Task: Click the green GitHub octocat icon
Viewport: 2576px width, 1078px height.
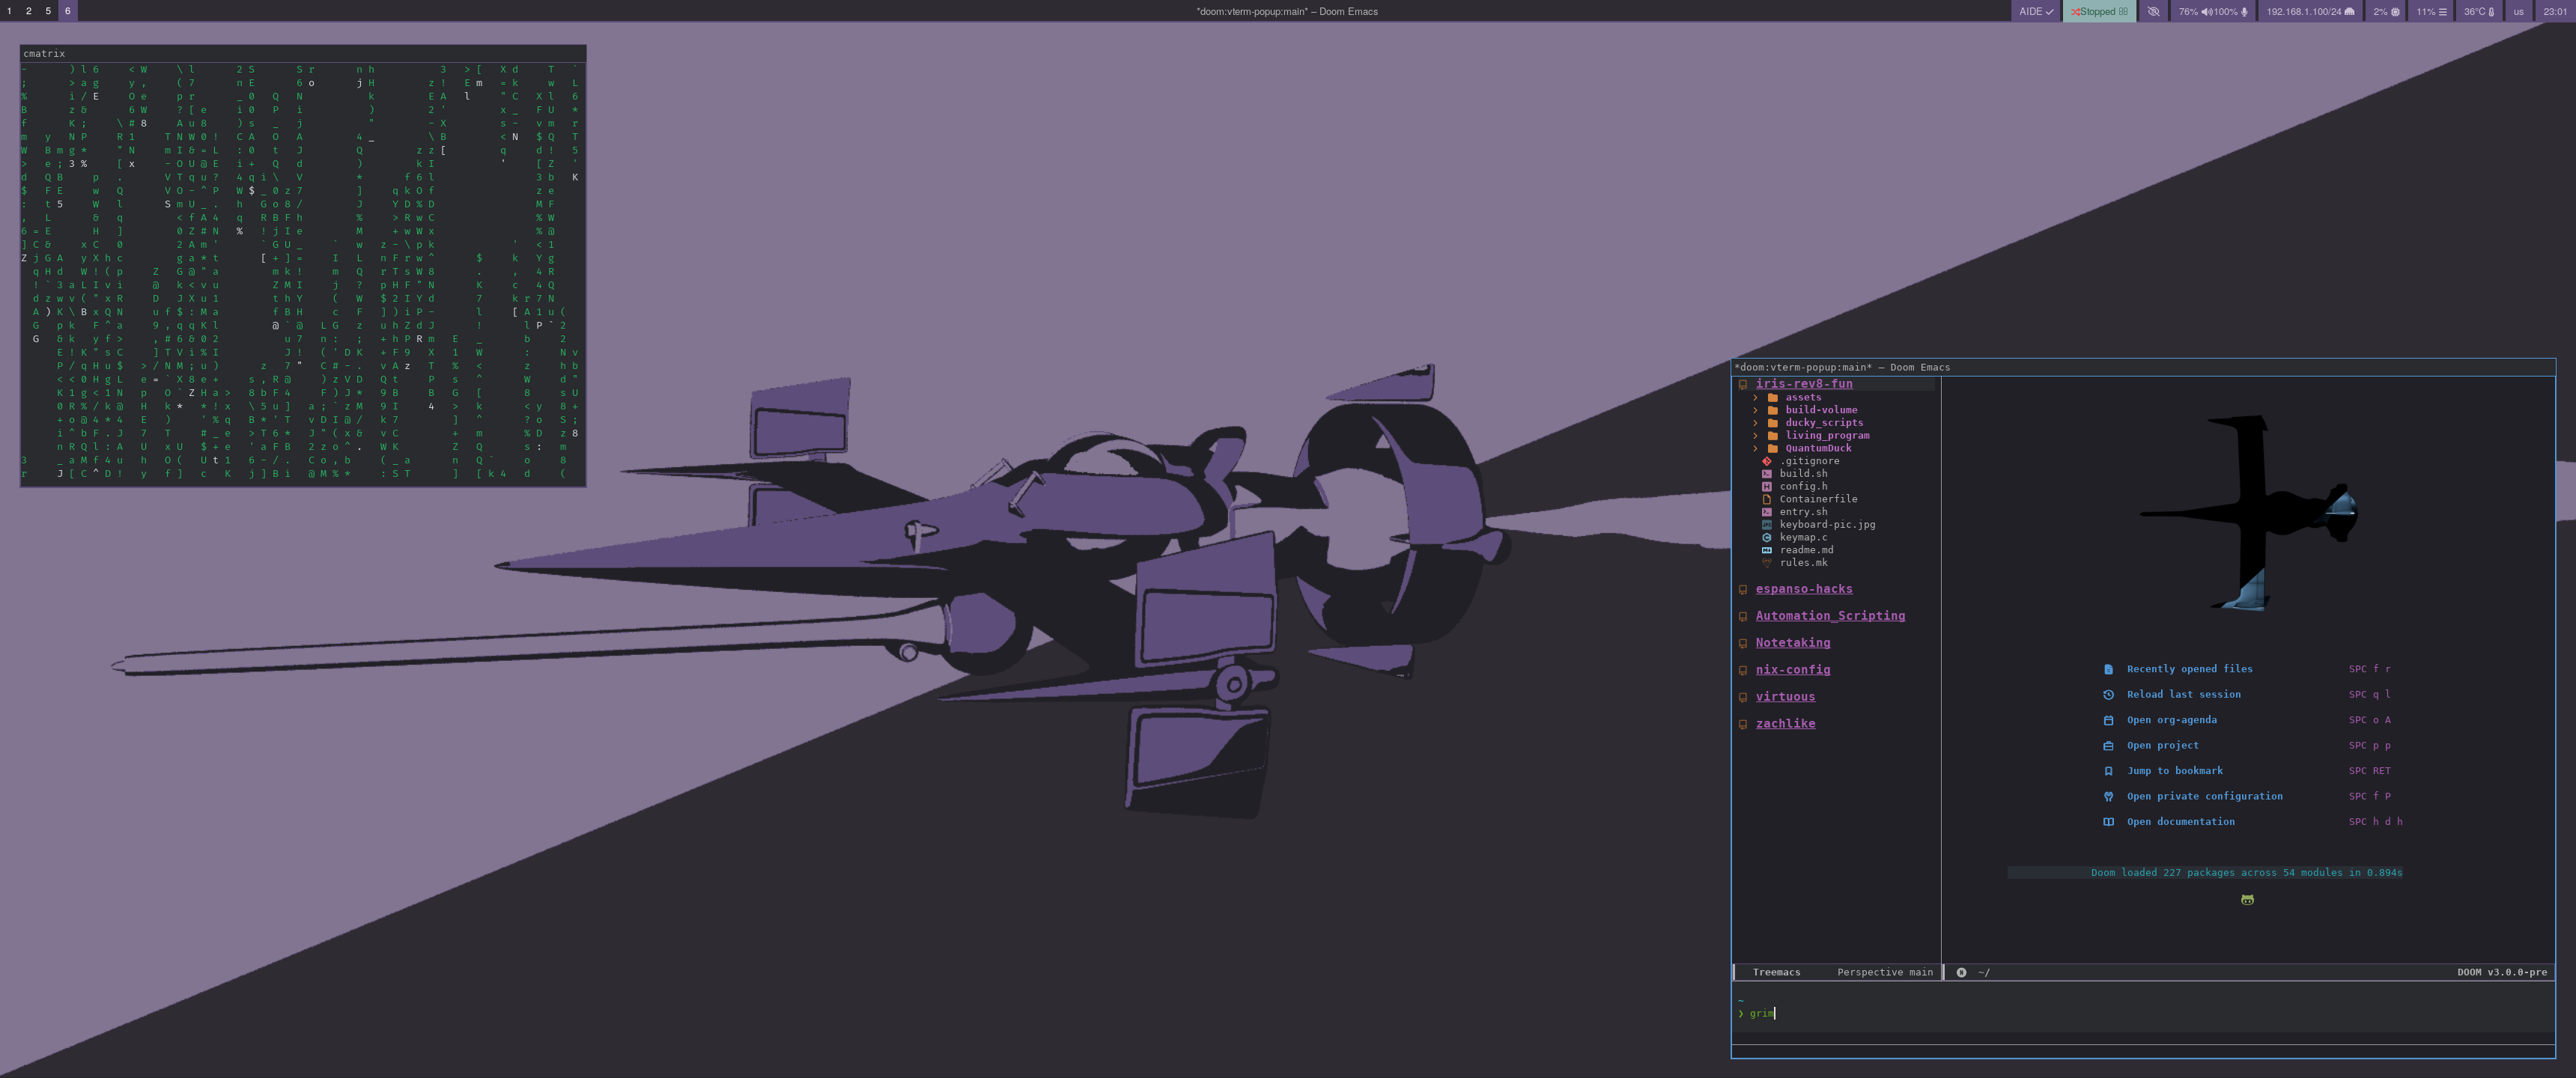Action: tap(2247, 900)
